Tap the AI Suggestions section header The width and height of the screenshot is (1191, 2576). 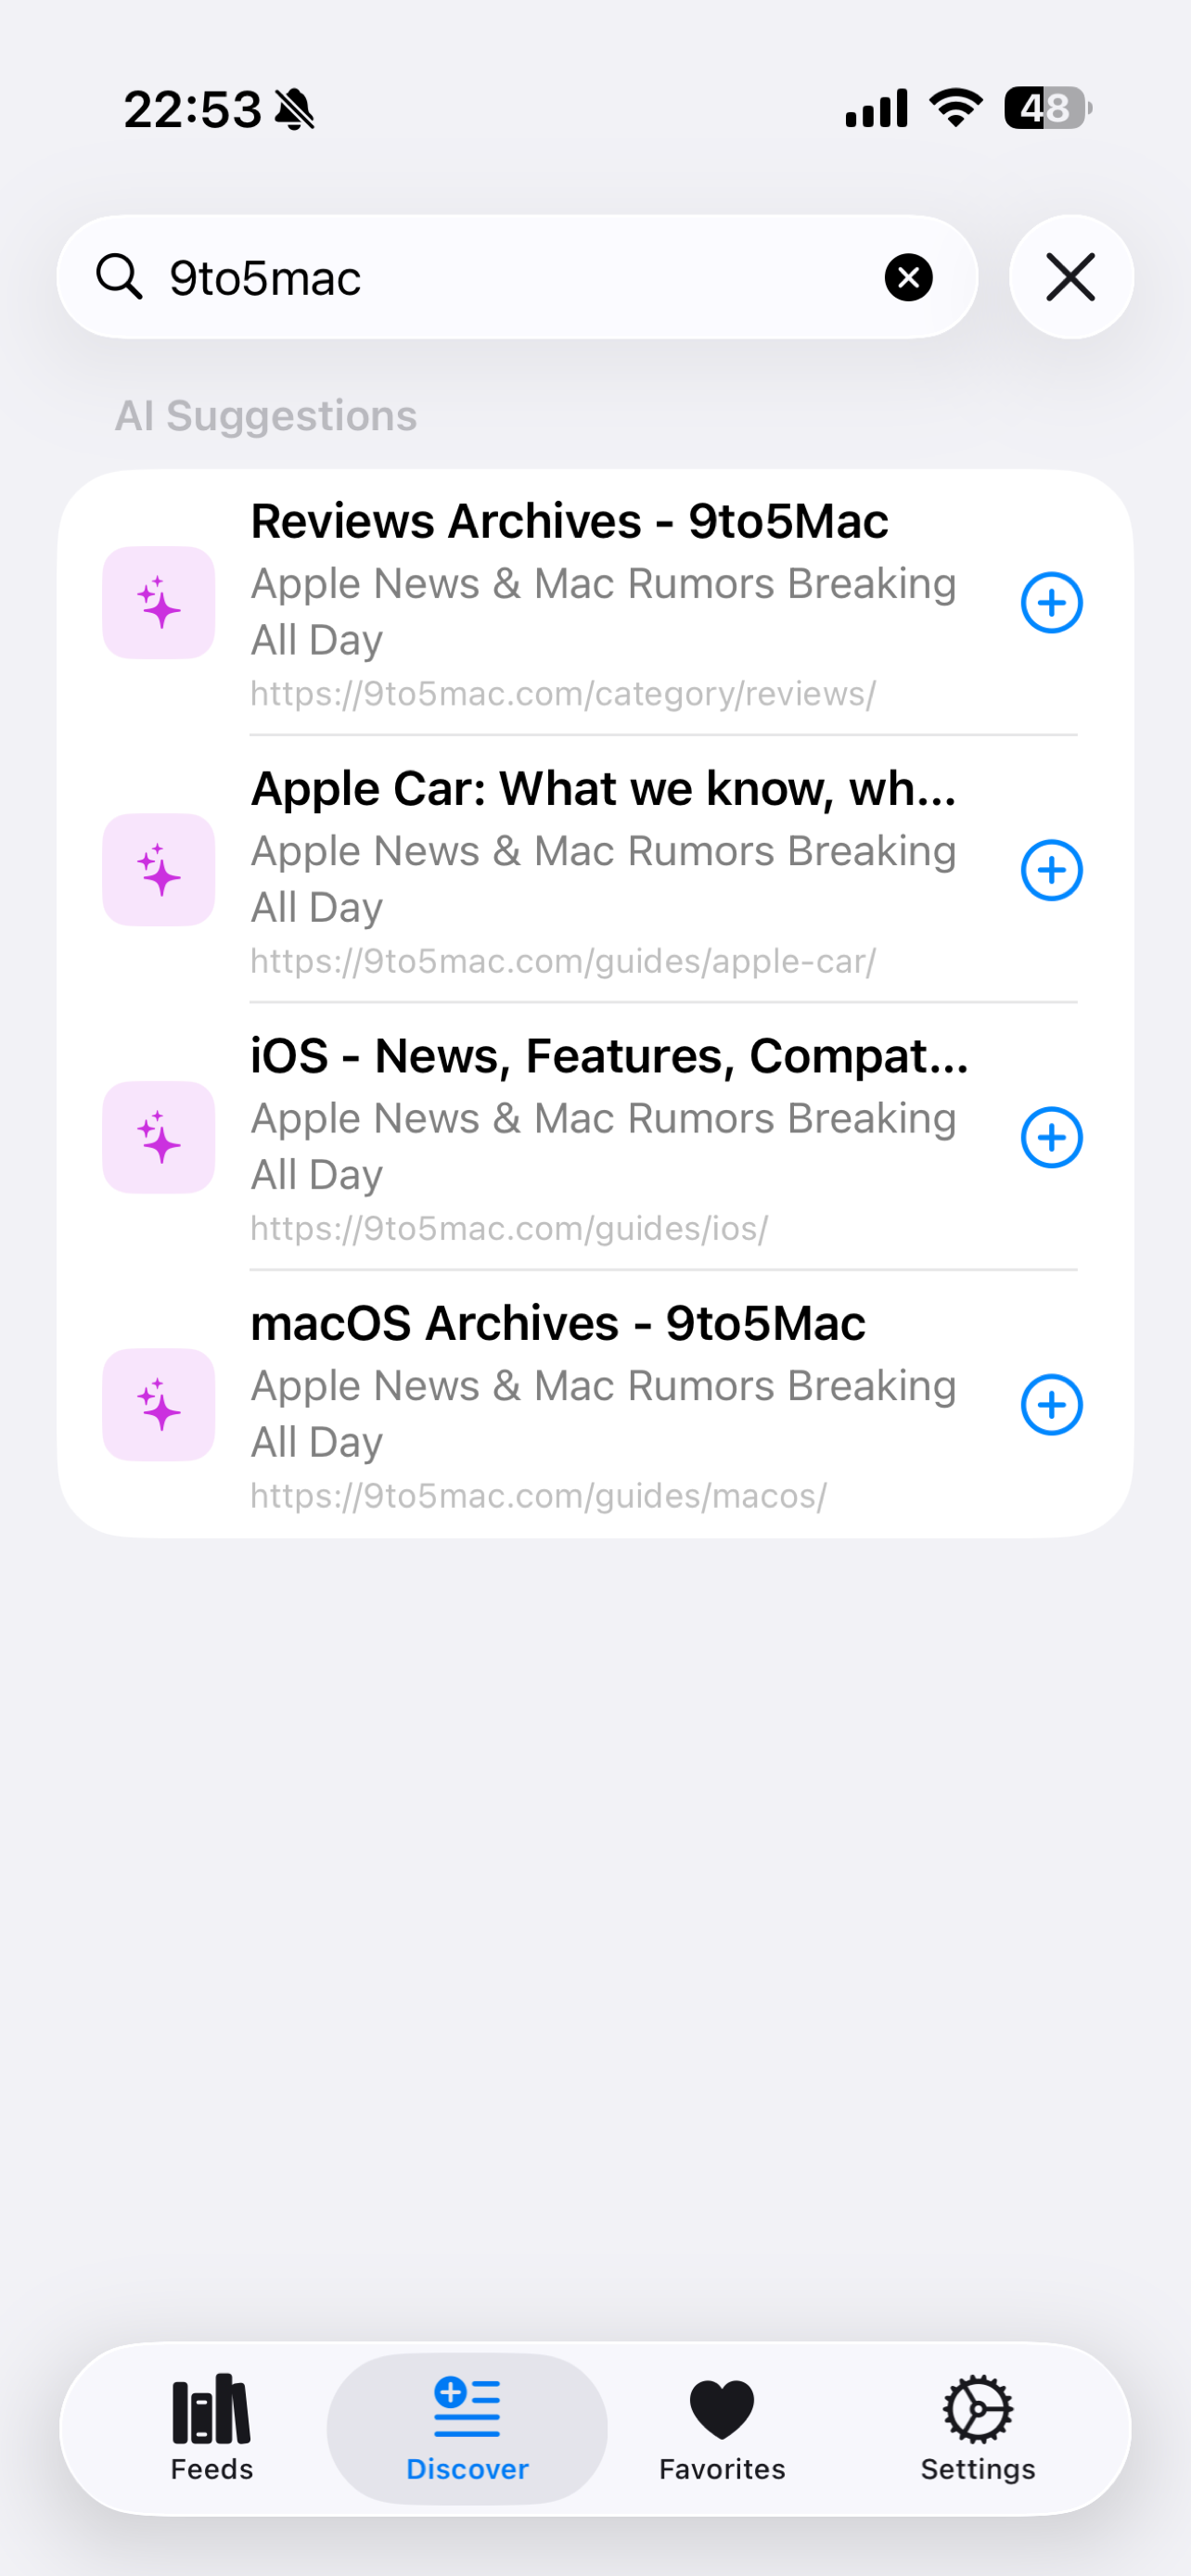[x=266, y=415]
